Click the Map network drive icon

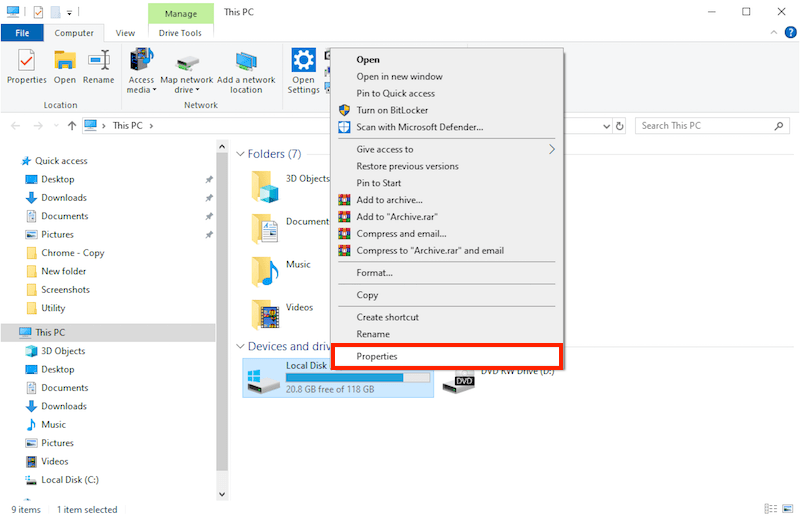[187, 70]
